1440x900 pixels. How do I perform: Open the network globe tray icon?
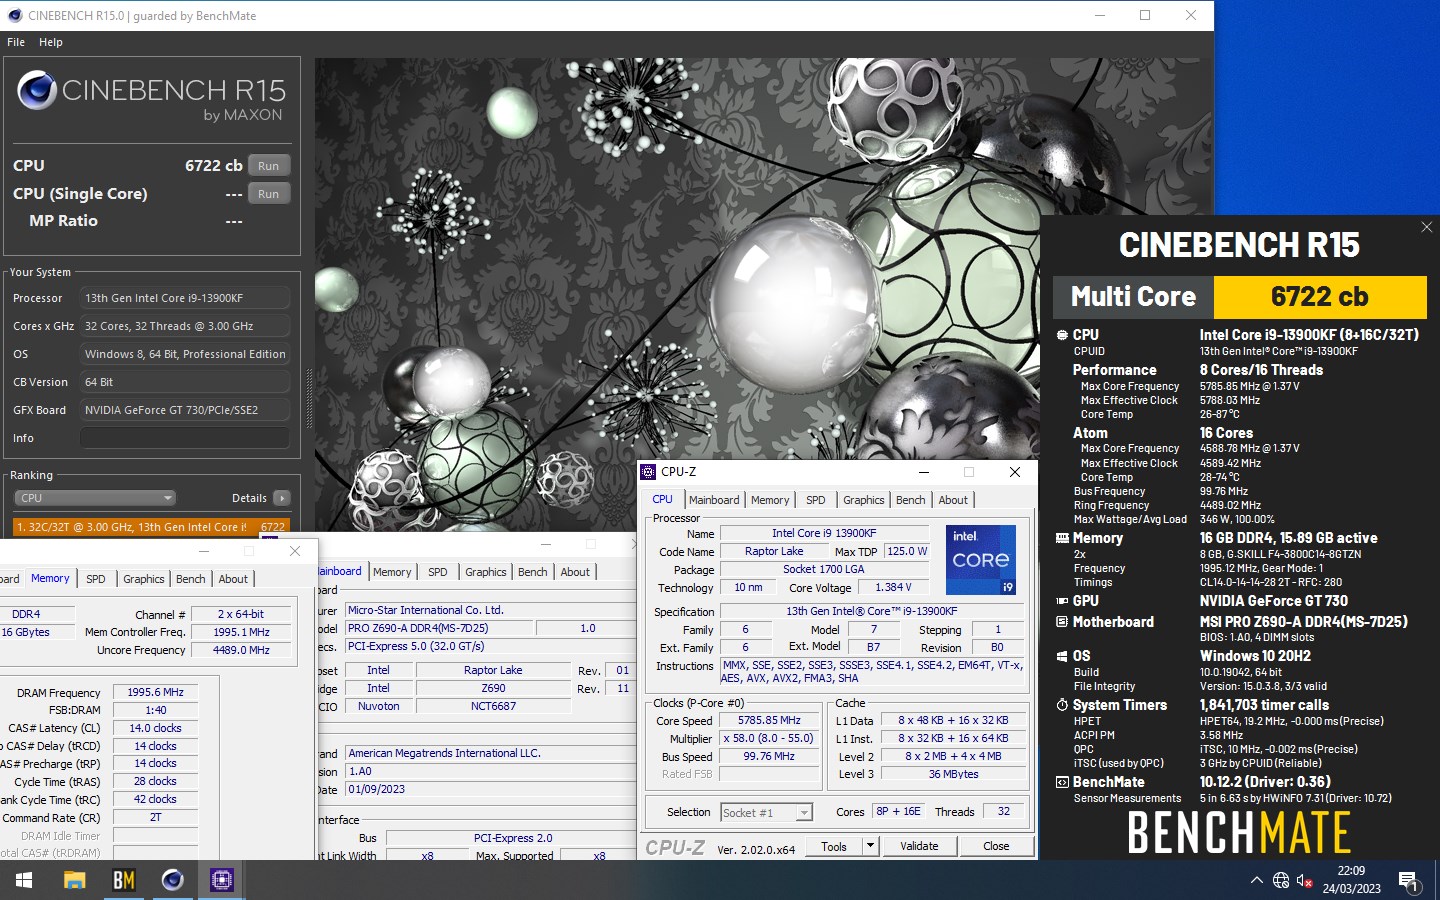pos(1281,880)
